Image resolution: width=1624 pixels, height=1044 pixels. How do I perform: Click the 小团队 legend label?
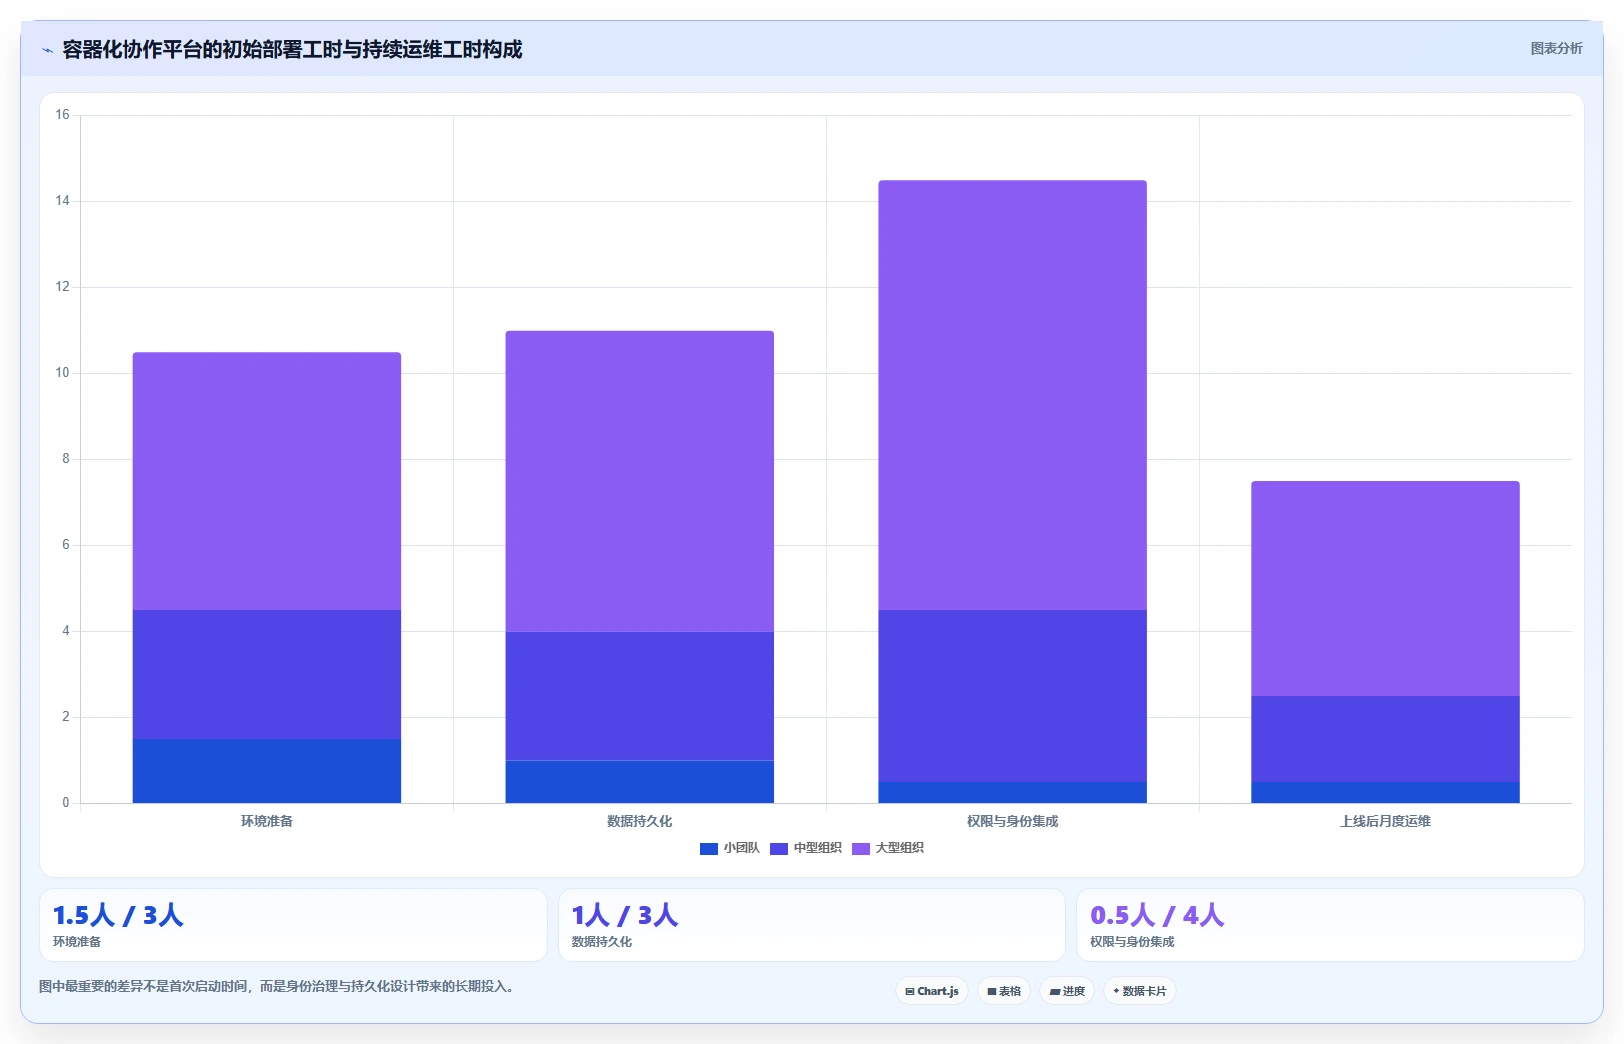742,848
